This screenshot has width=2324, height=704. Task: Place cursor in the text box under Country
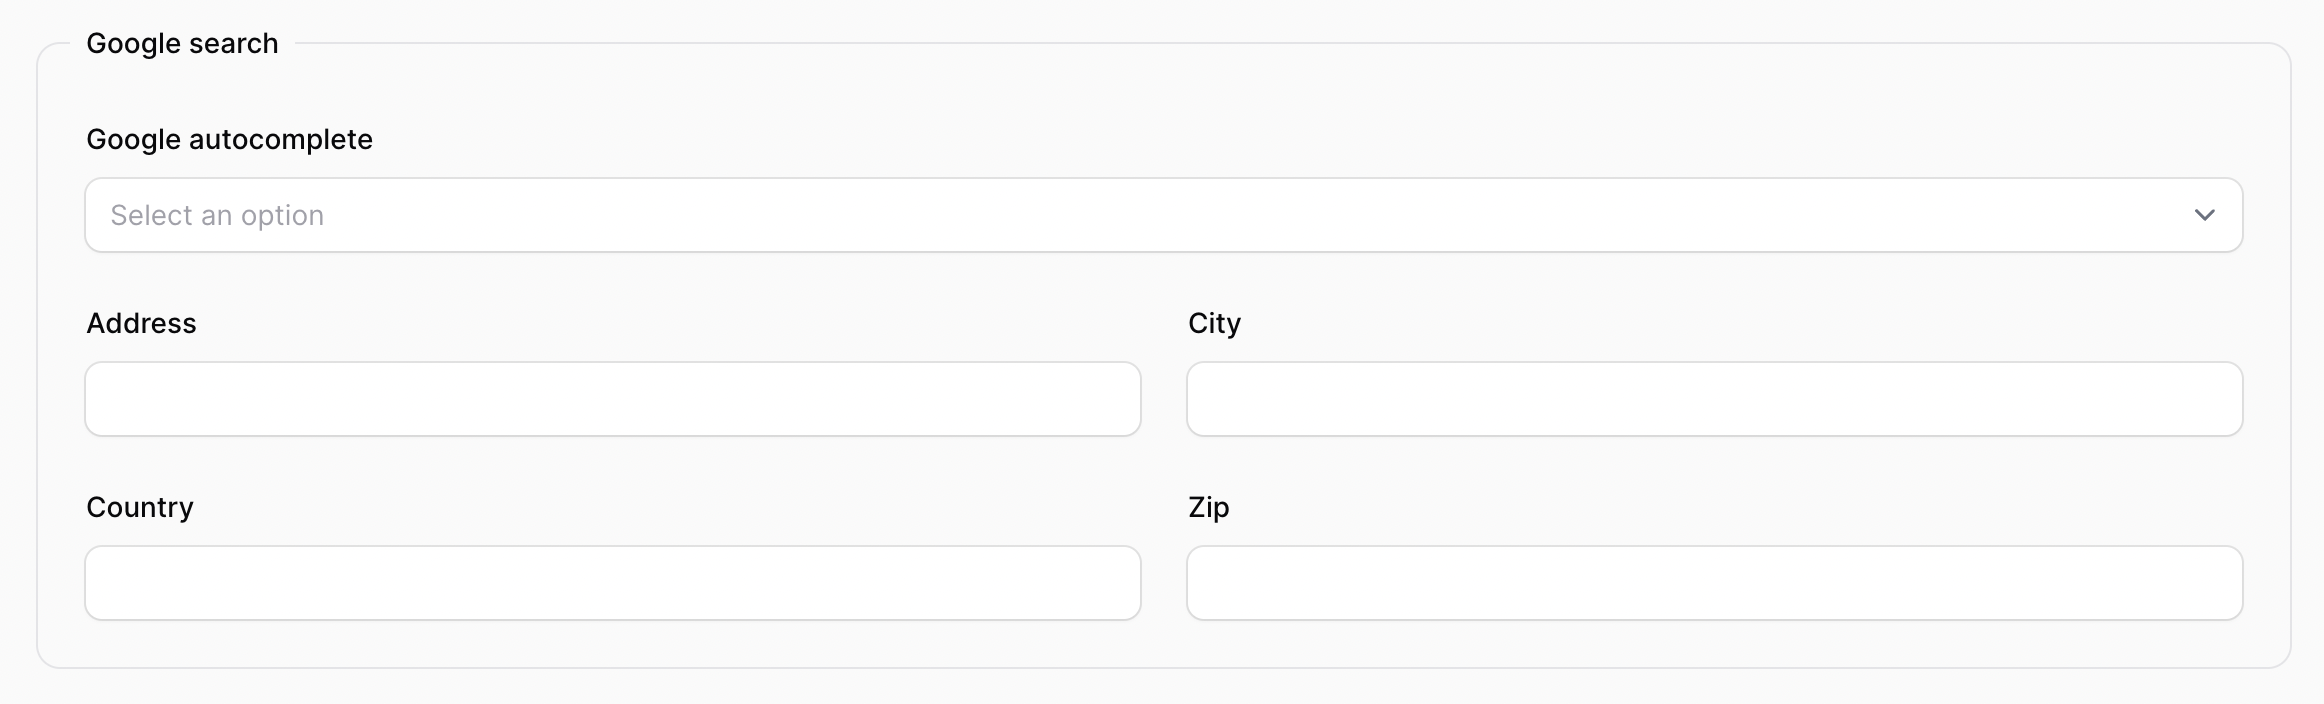612,583
